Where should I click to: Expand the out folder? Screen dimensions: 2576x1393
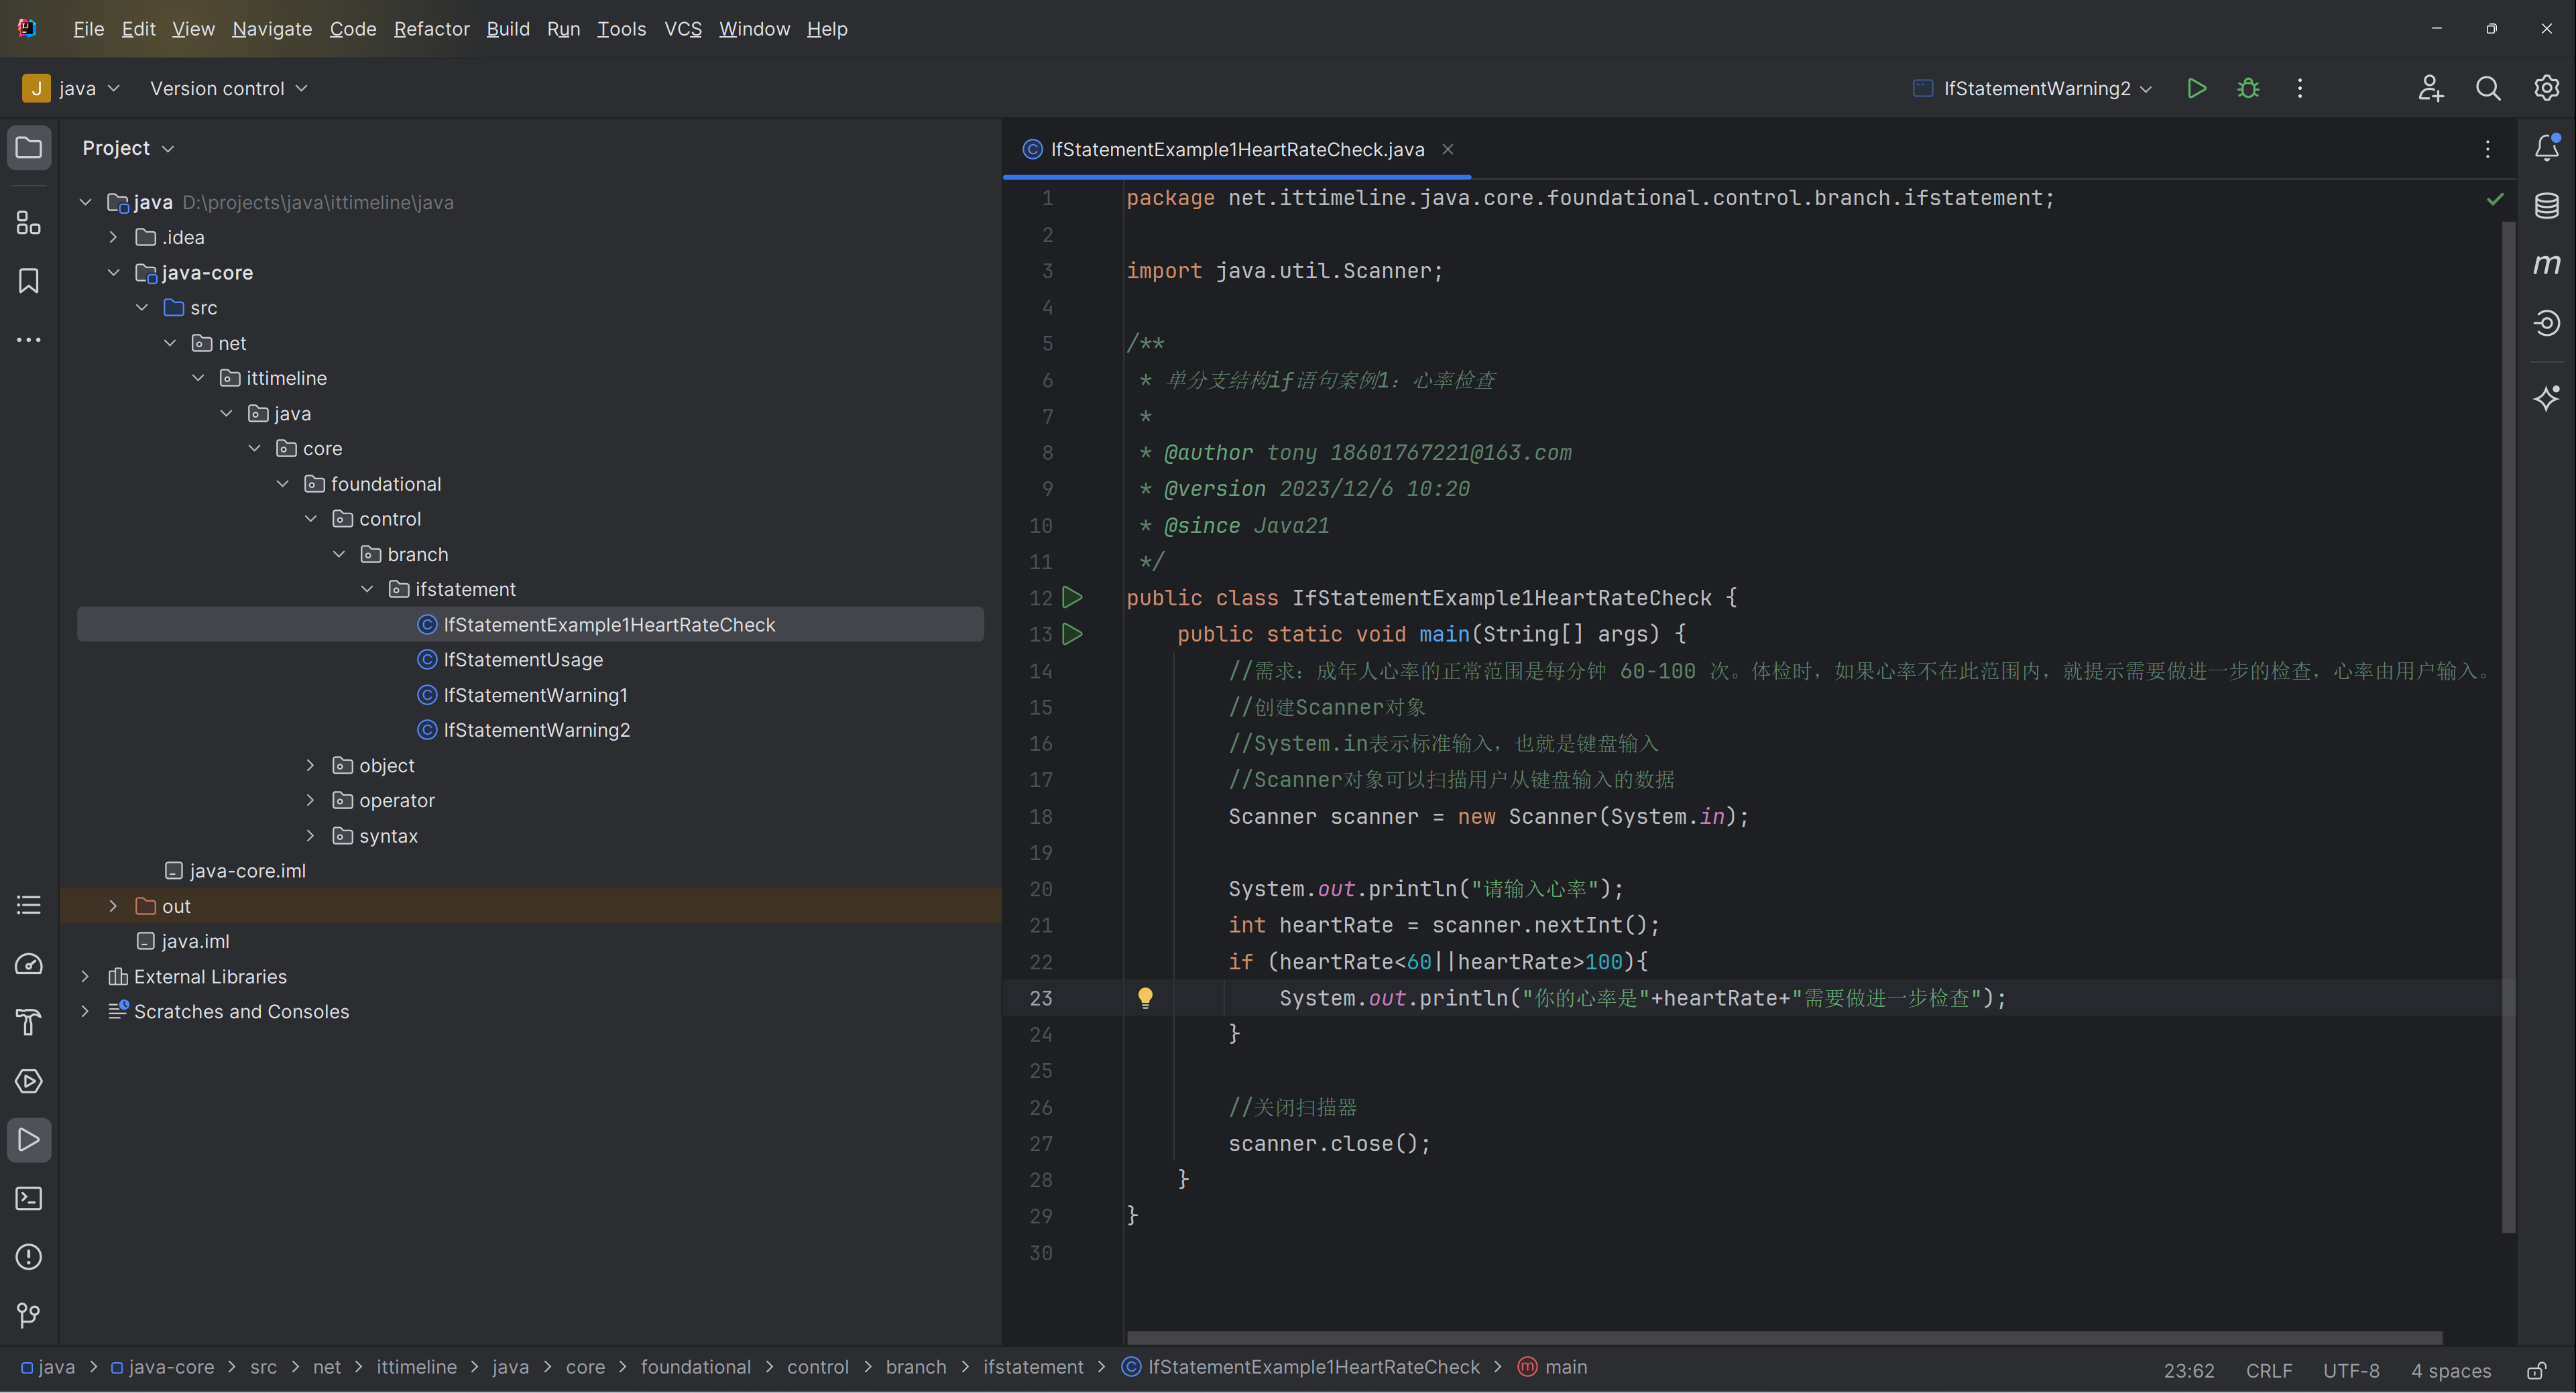click(x=113, y=906)
